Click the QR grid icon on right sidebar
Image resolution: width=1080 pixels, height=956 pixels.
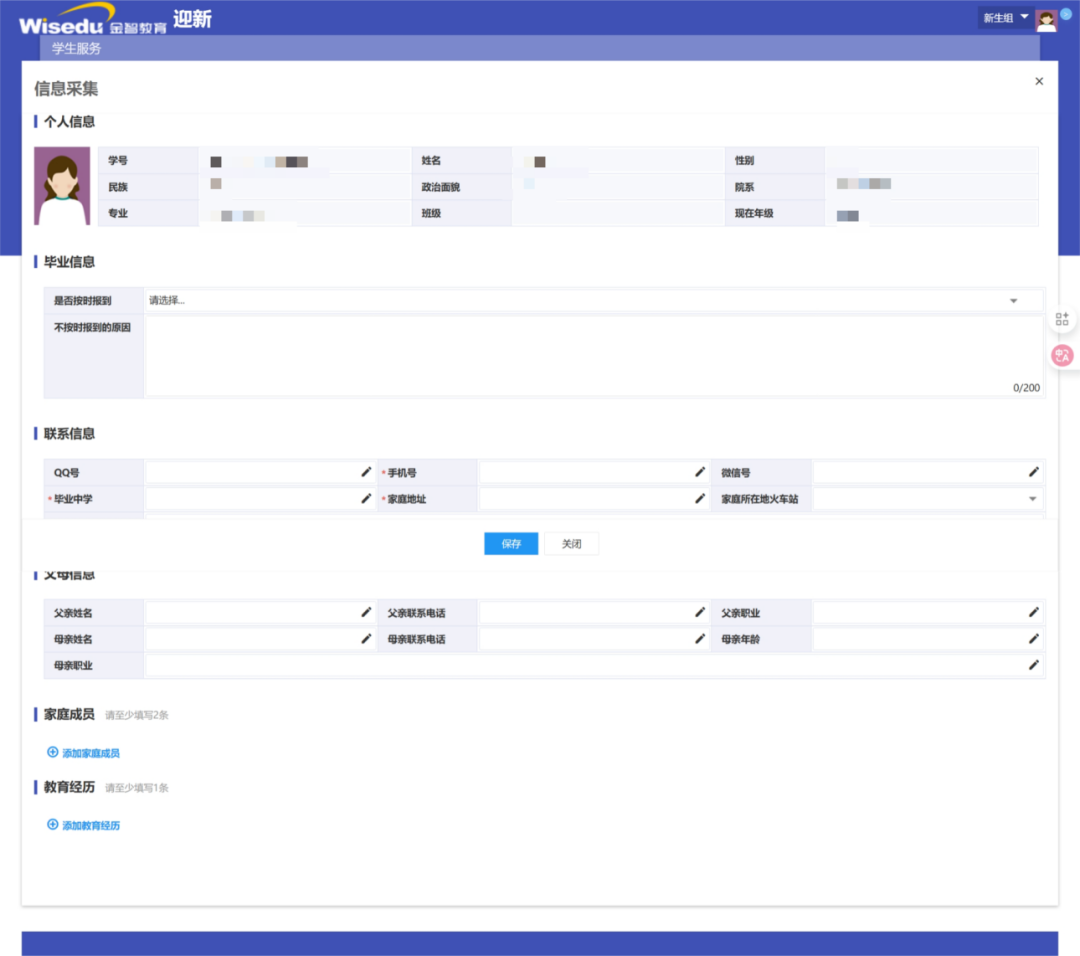click(1062, 319)
